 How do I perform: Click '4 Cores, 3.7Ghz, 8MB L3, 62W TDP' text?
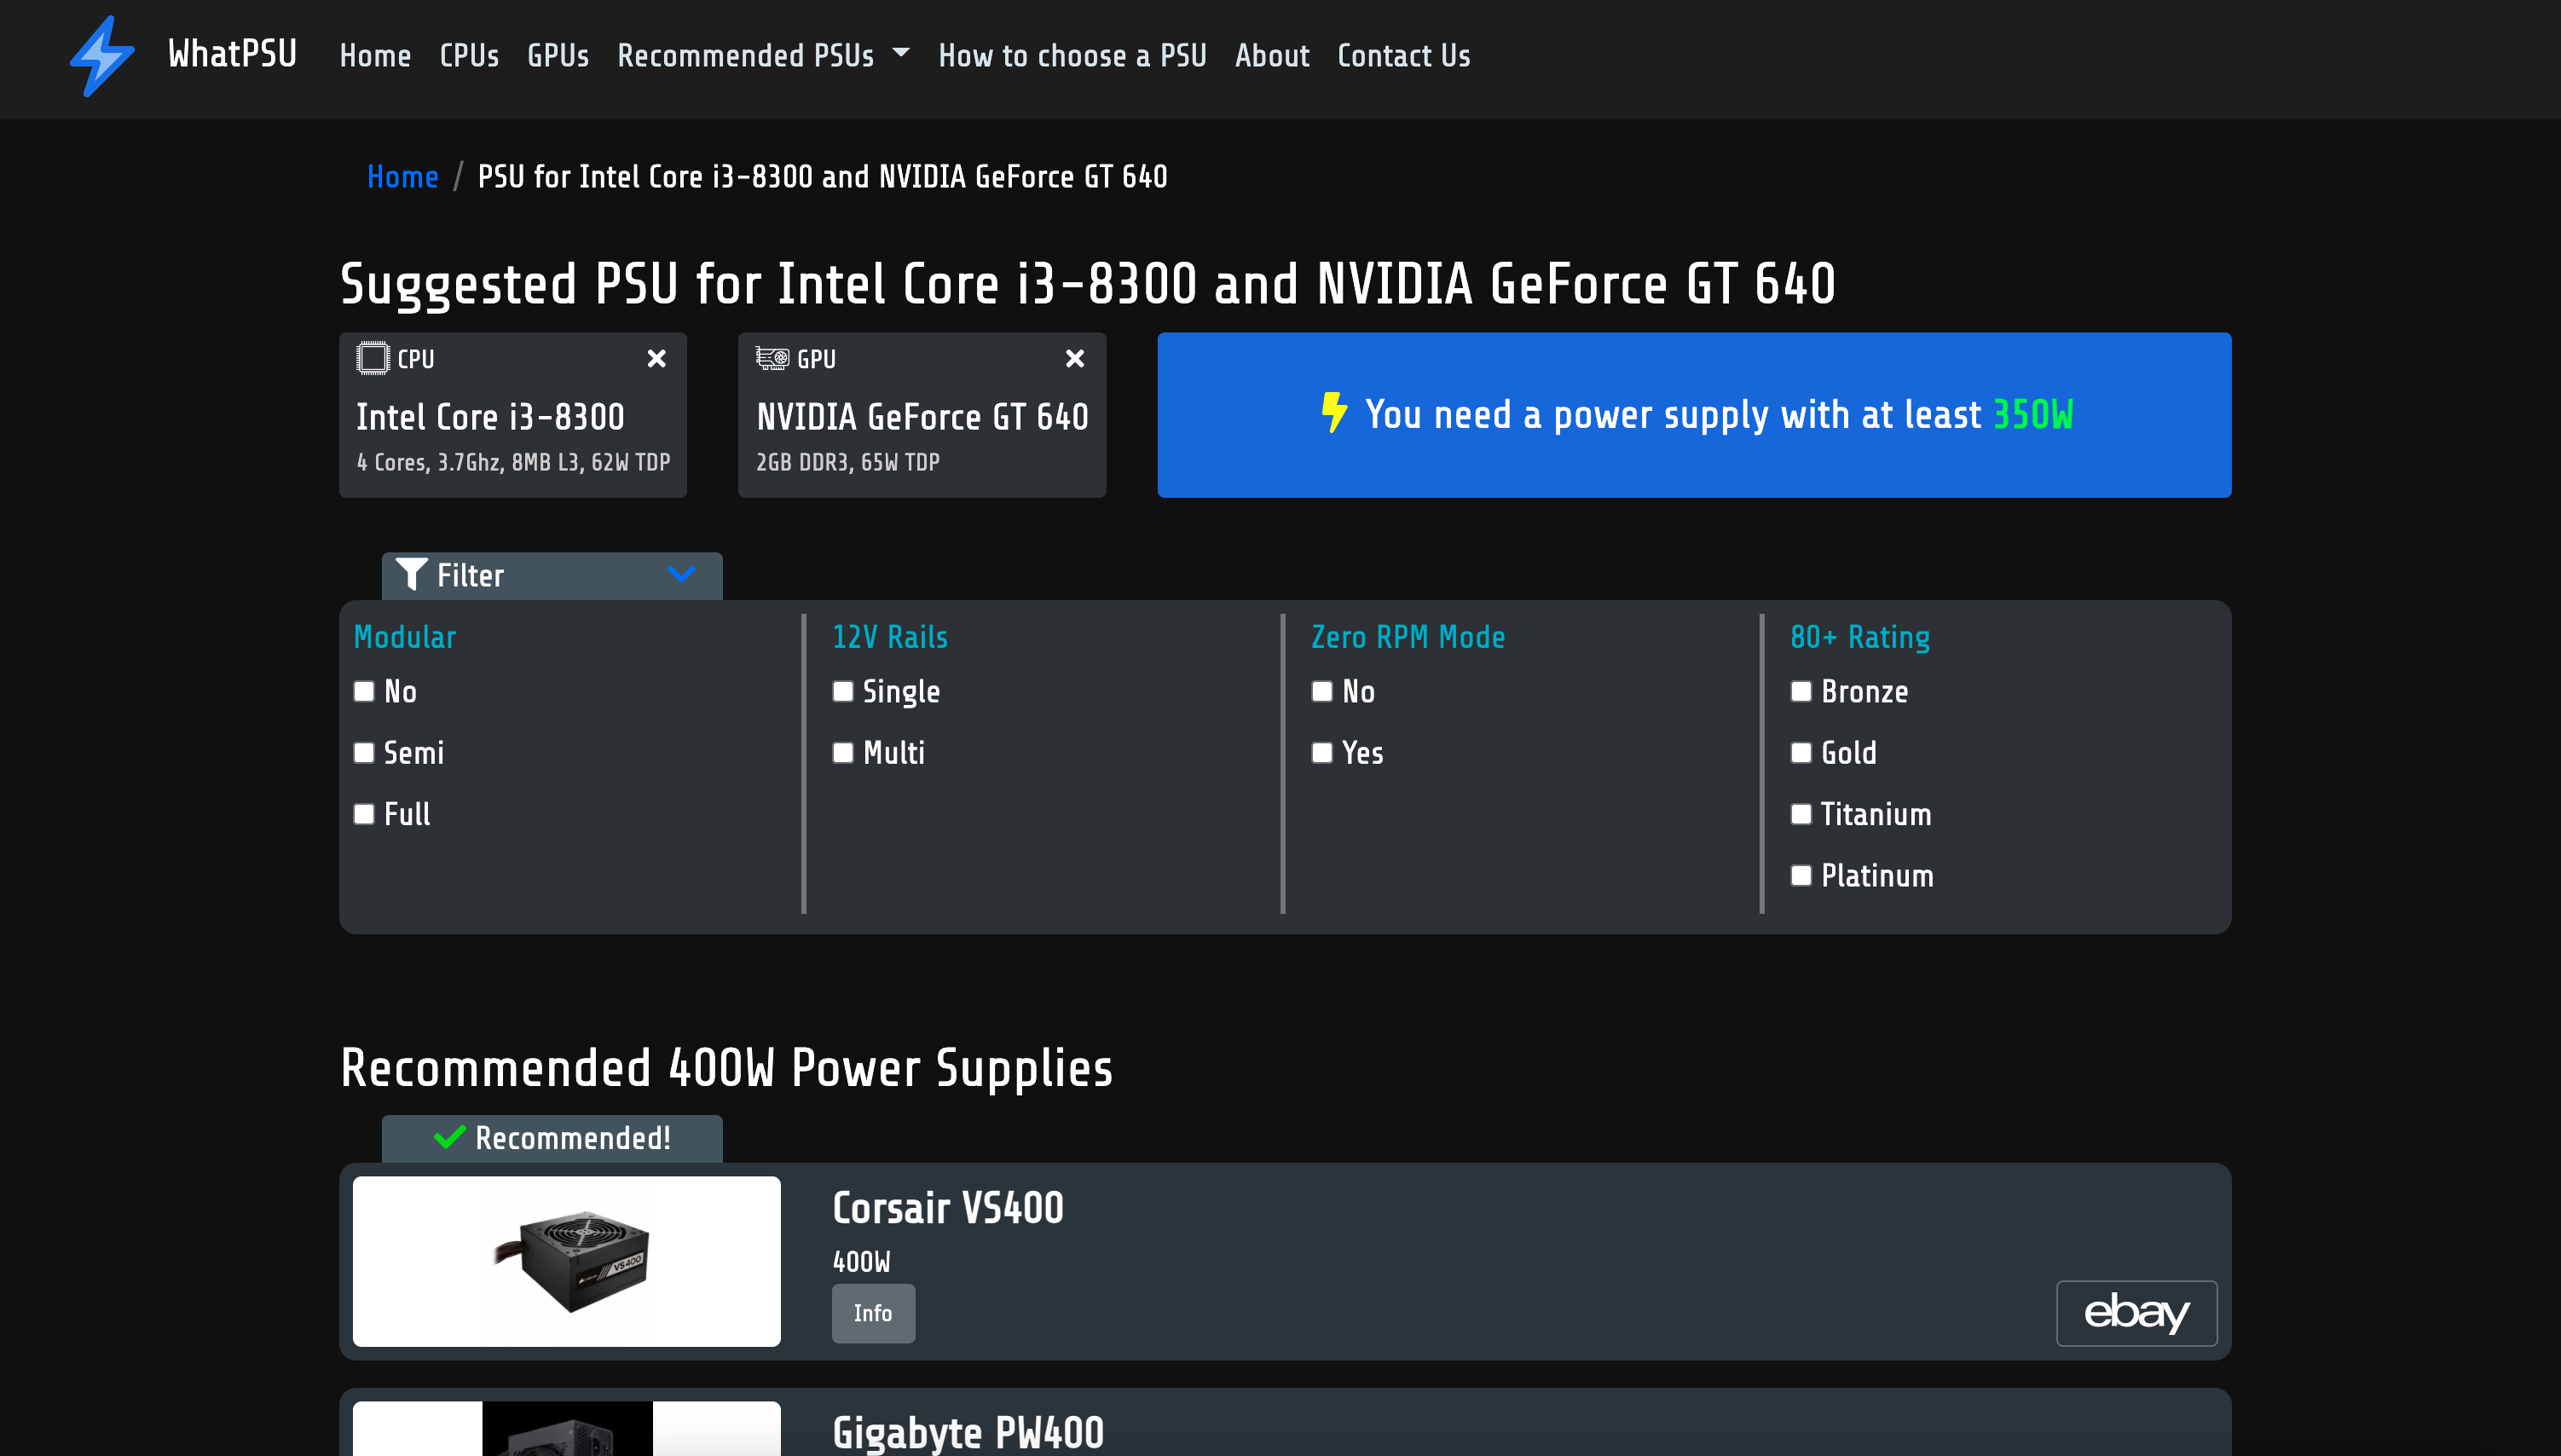click(513, 462)
